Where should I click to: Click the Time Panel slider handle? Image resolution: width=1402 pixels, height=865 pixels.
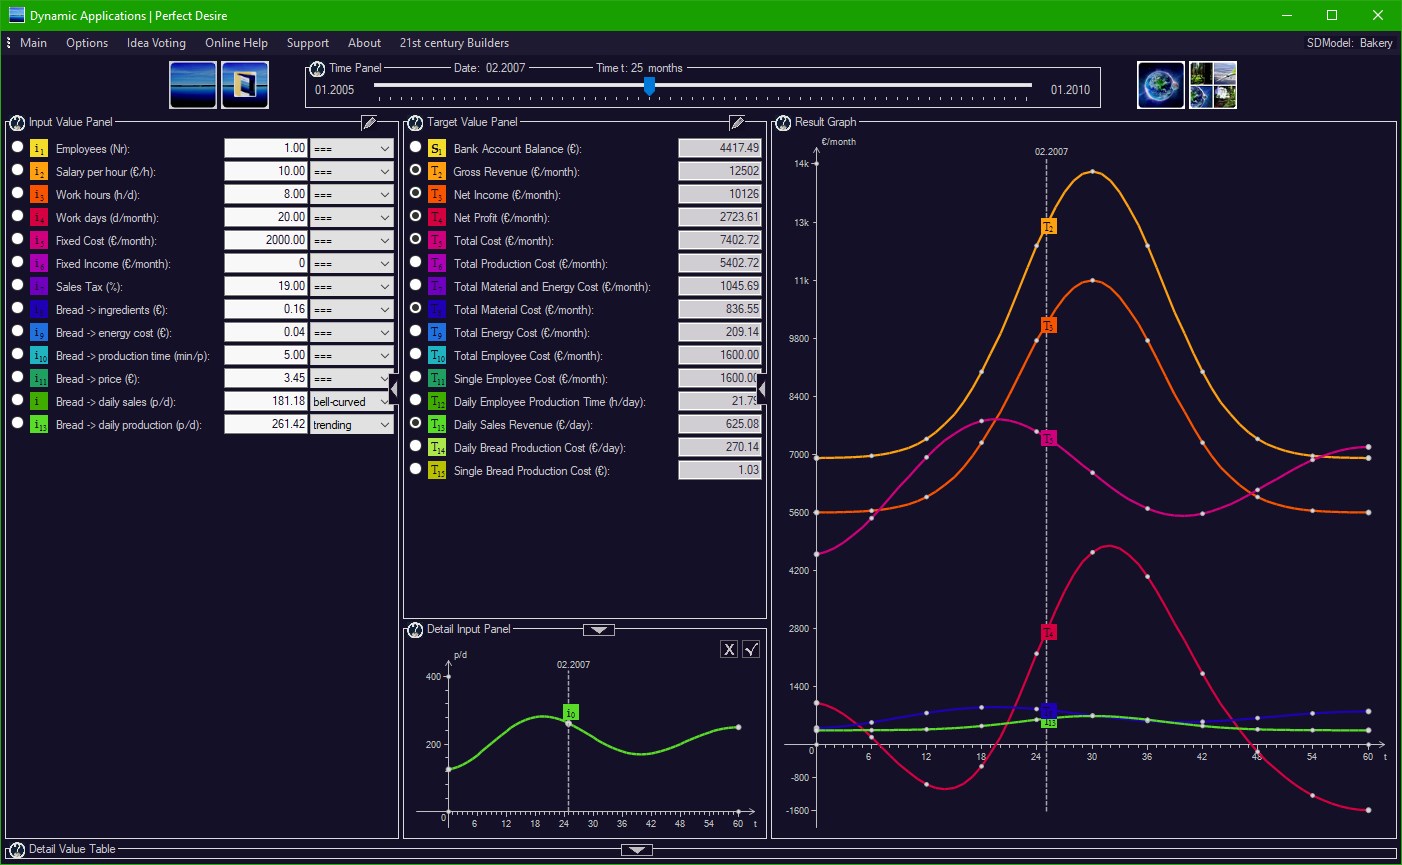(649, 87)
